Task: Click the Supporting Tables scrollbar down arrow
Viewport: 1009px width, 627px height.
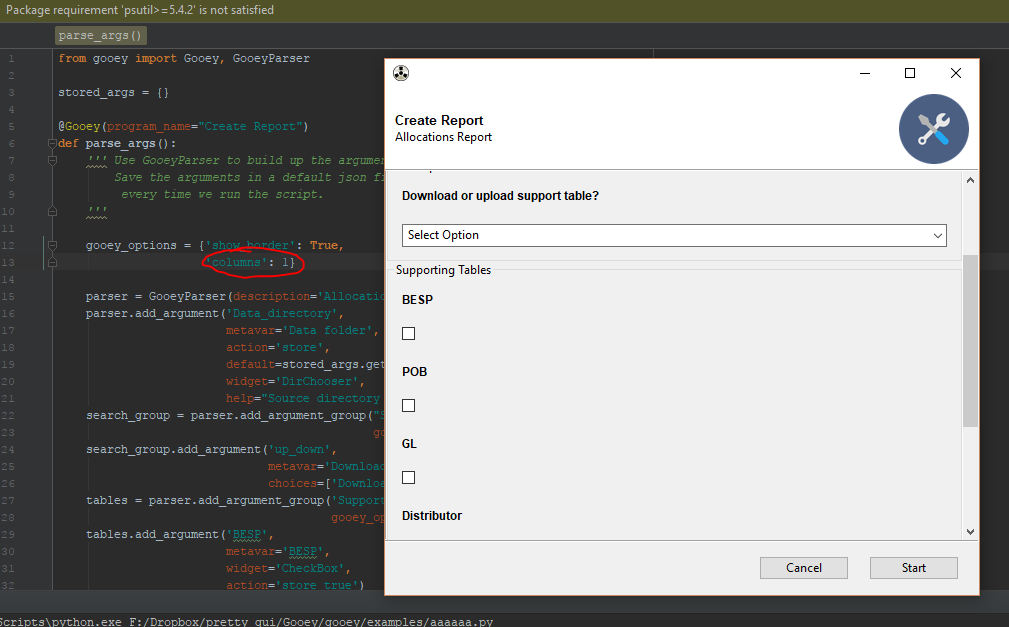Action: coord(969,531)
